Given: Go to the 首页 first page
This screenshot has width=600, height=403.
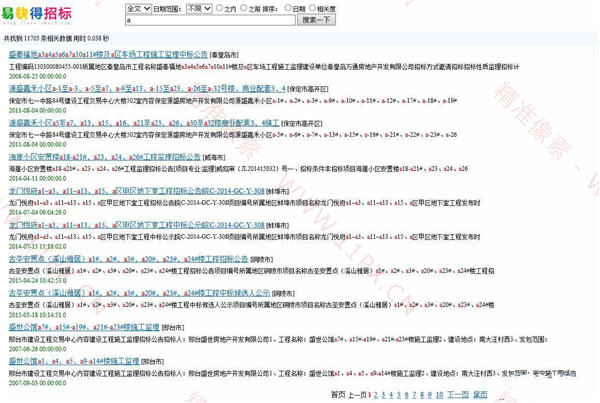Looking at the screenshot, I should click(x=338, y=395).
